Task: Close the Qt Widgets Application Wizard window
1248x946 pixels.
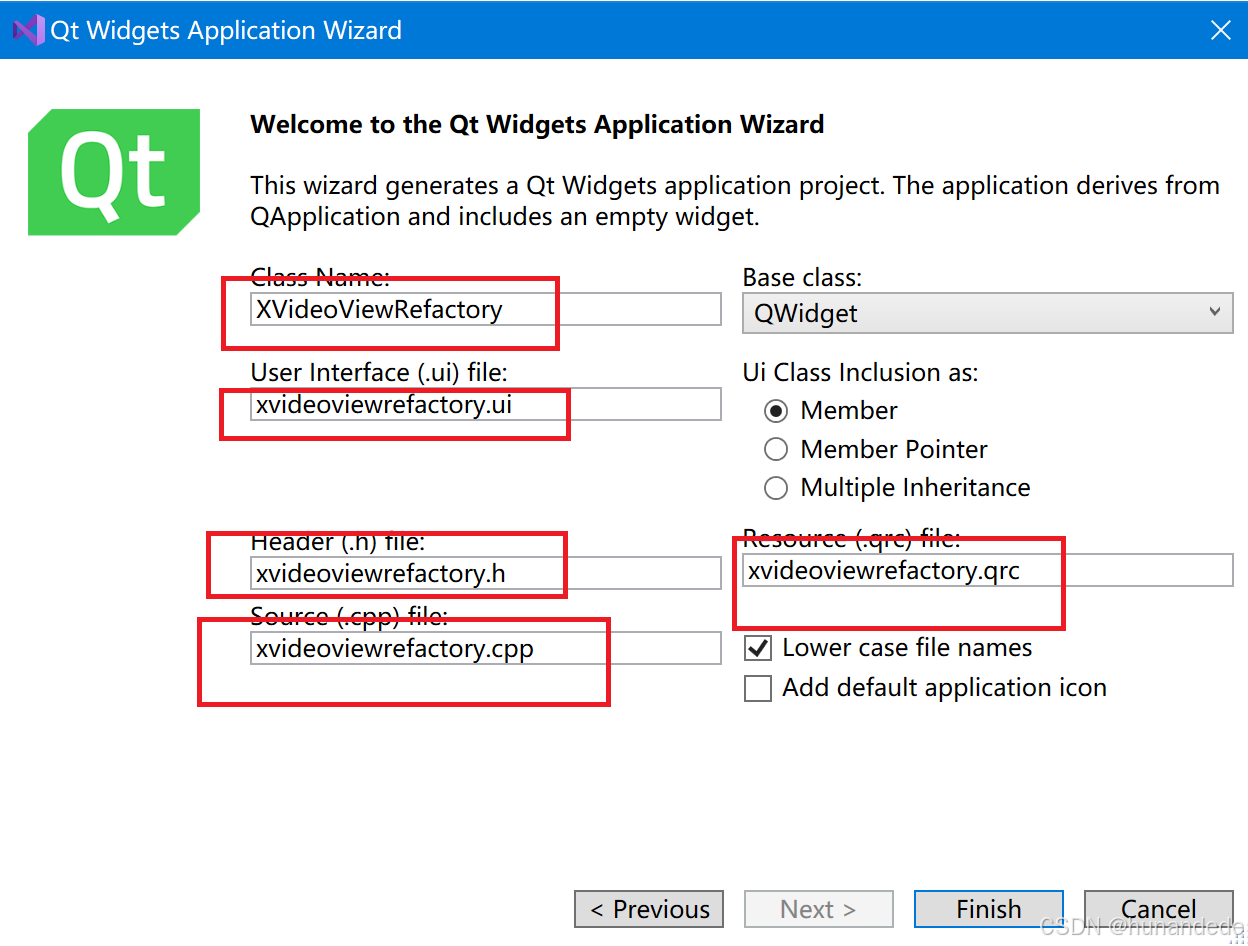Action: 1220,30
